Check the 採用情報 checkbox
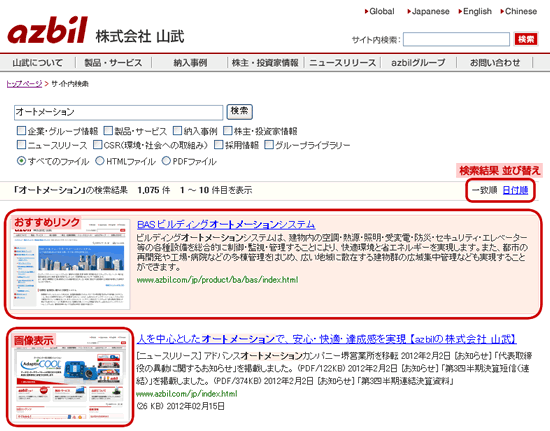The image size is (550, 431). [x=219, y=144]
